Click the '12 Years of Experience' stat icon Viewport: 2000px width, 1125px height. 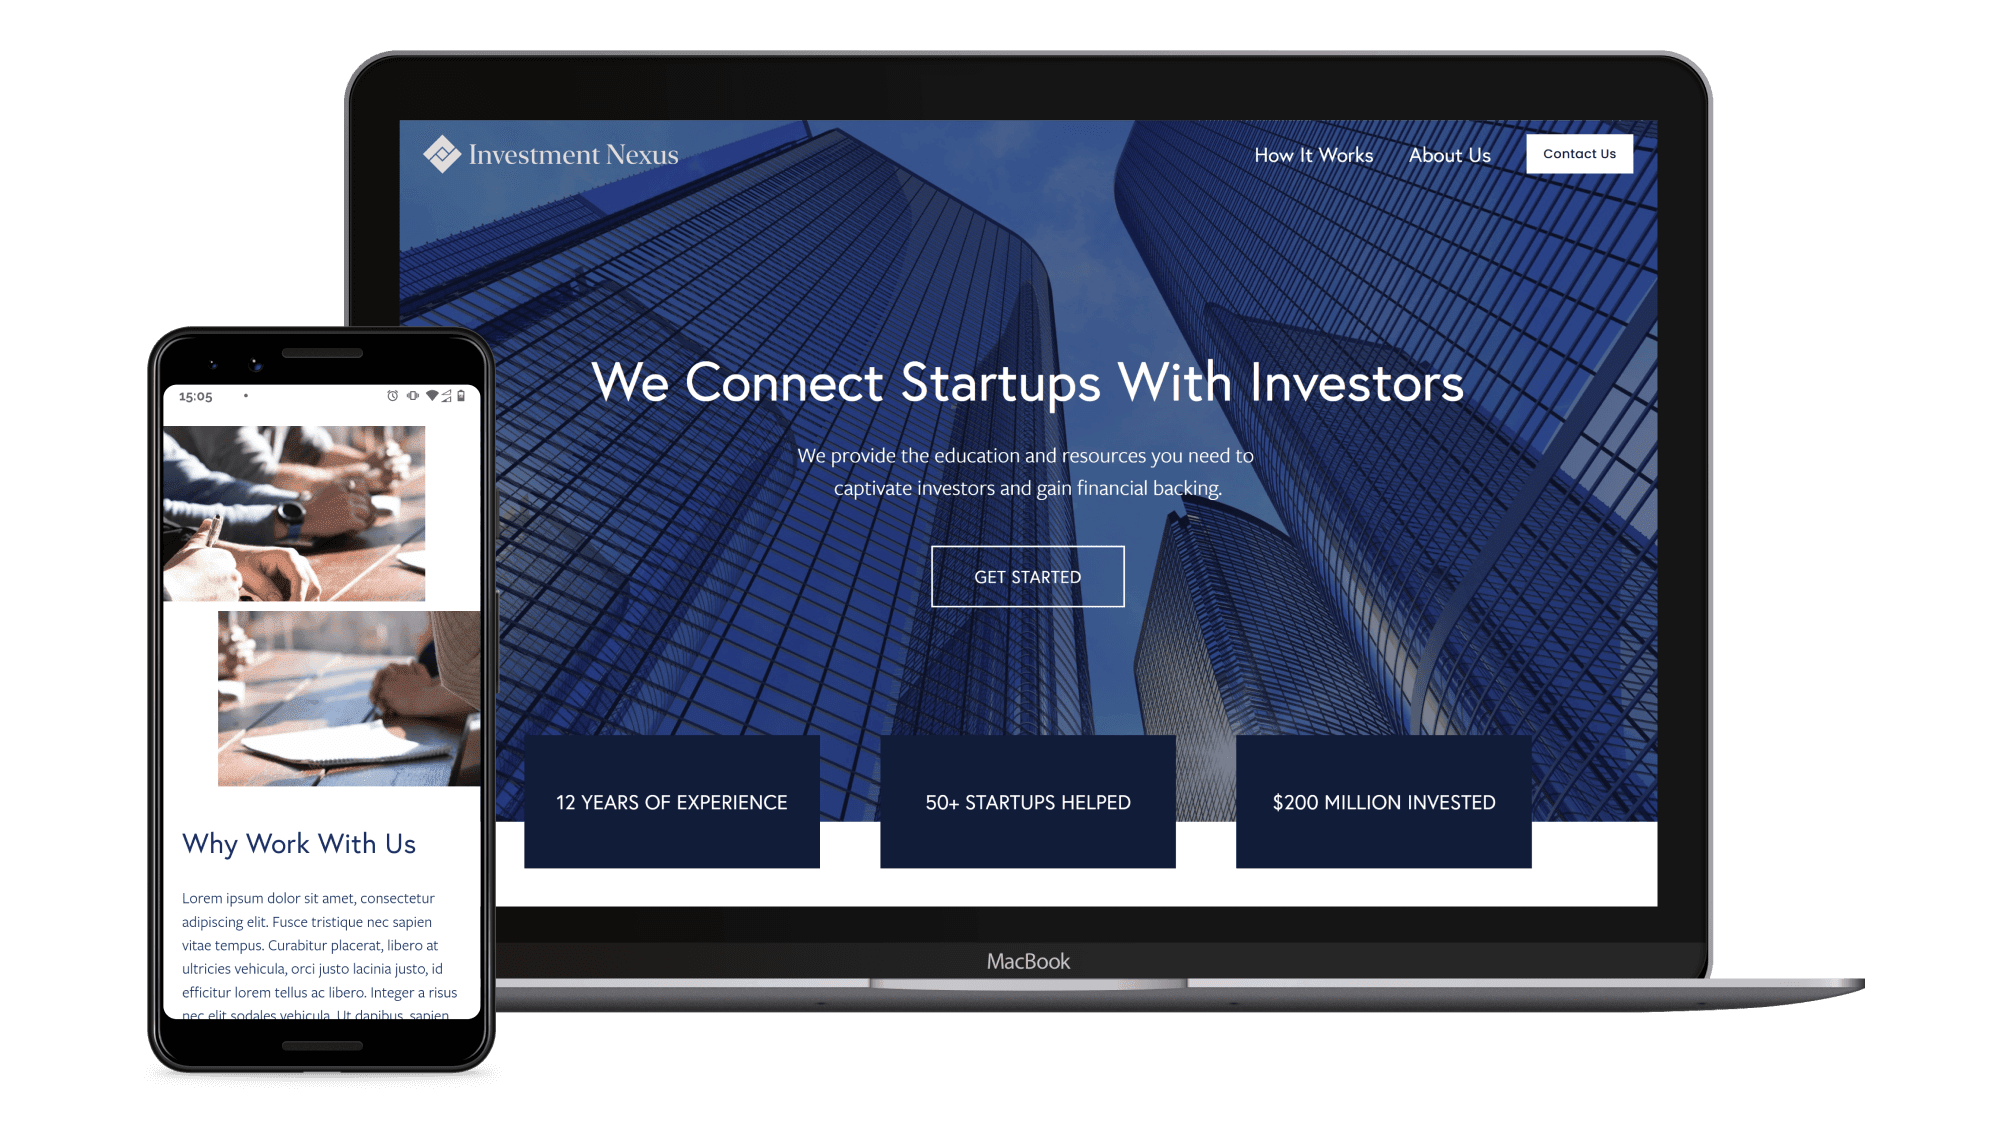coord(670,802)
